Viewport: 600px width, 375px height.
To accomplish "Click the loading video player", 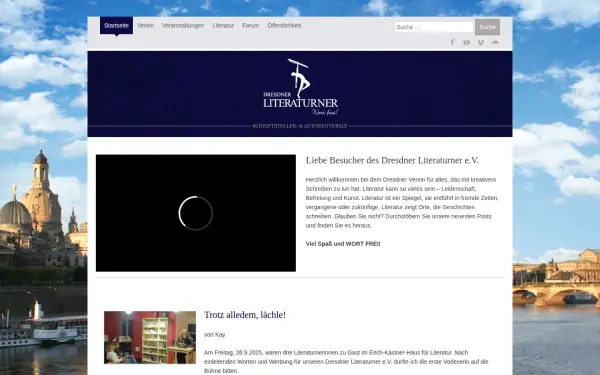I will tap(196, 213).
